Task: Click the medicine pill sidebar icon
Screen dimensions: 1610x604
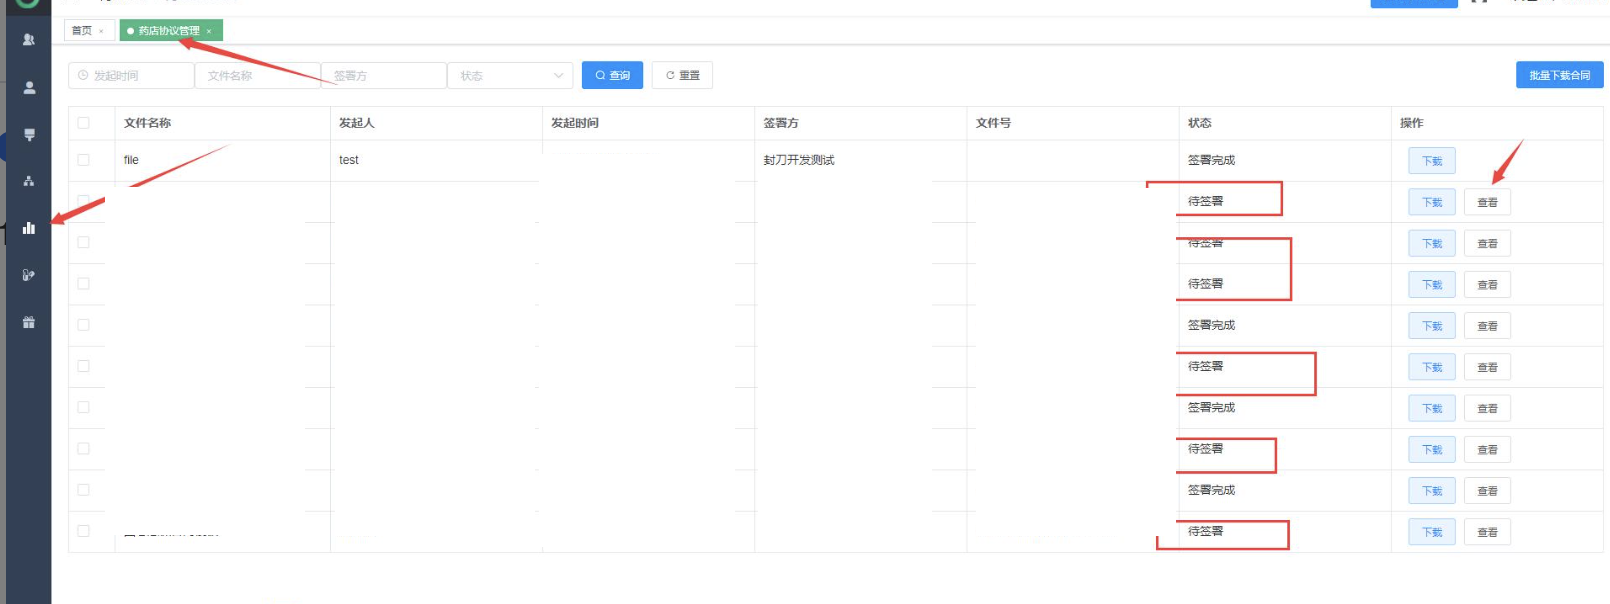Action: (29, 275)
